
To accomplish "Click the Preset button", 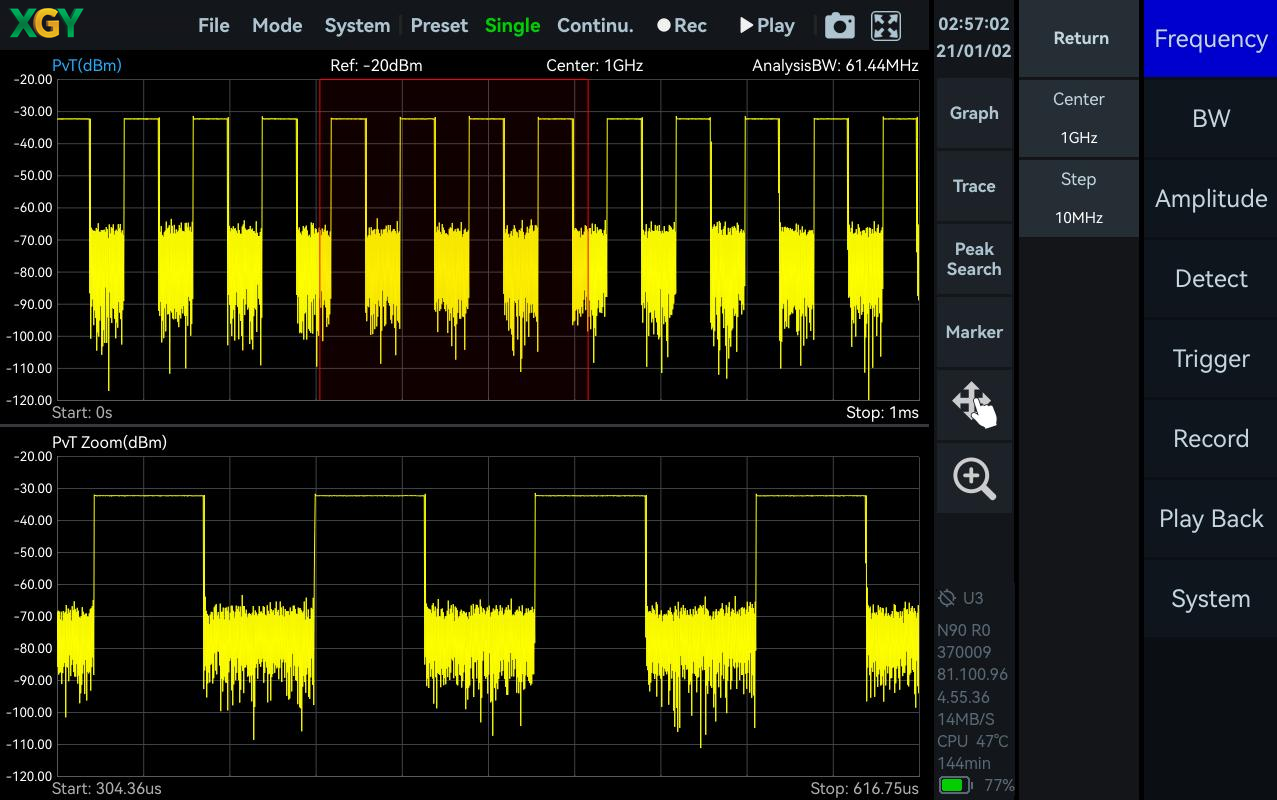I will [x=439, y=26].
